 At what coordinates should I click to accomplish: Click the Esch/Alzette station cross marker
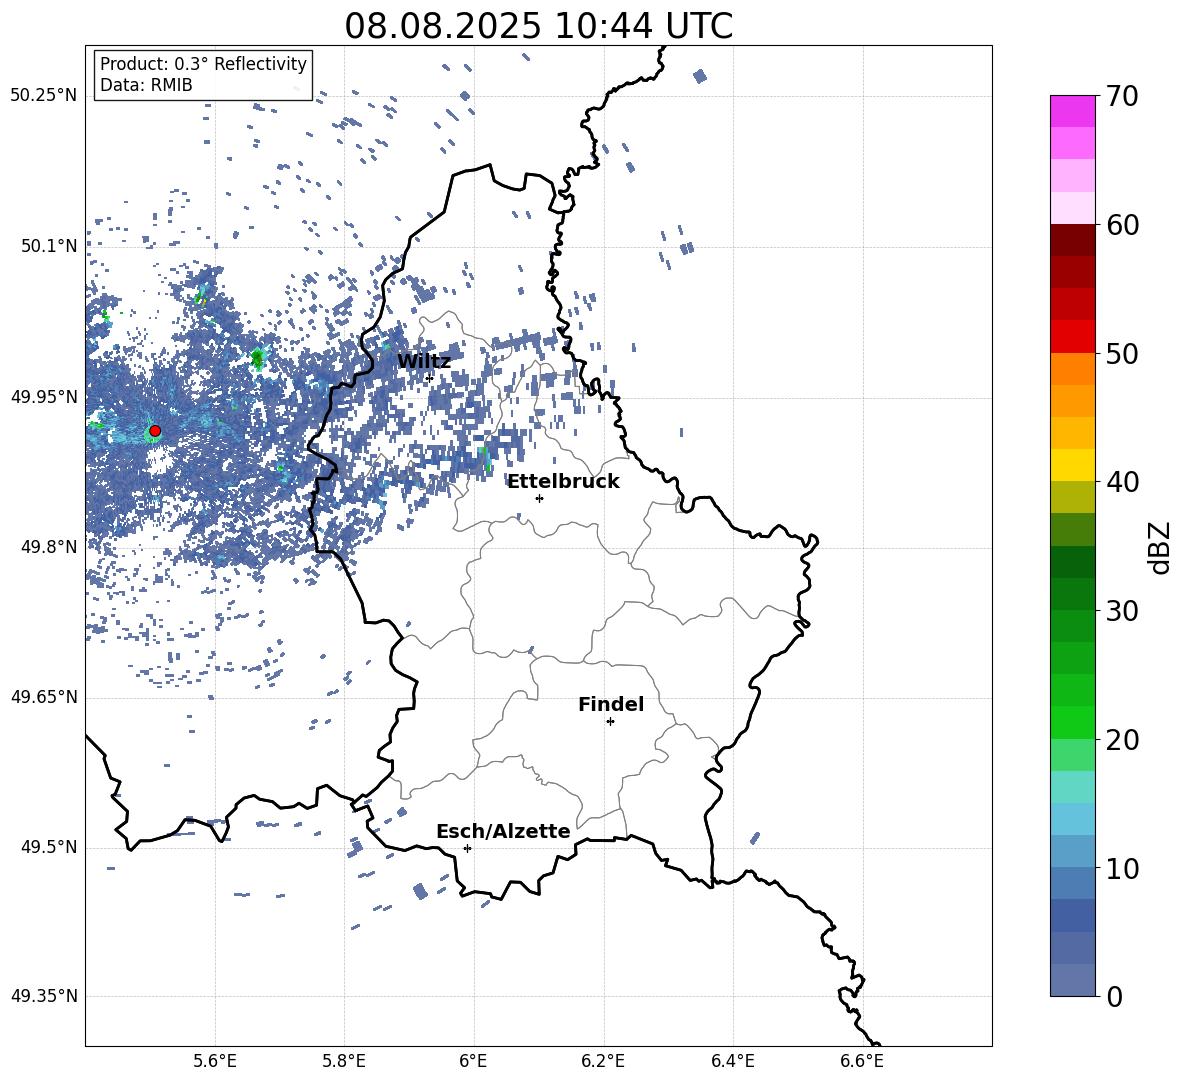coord(467,848)
